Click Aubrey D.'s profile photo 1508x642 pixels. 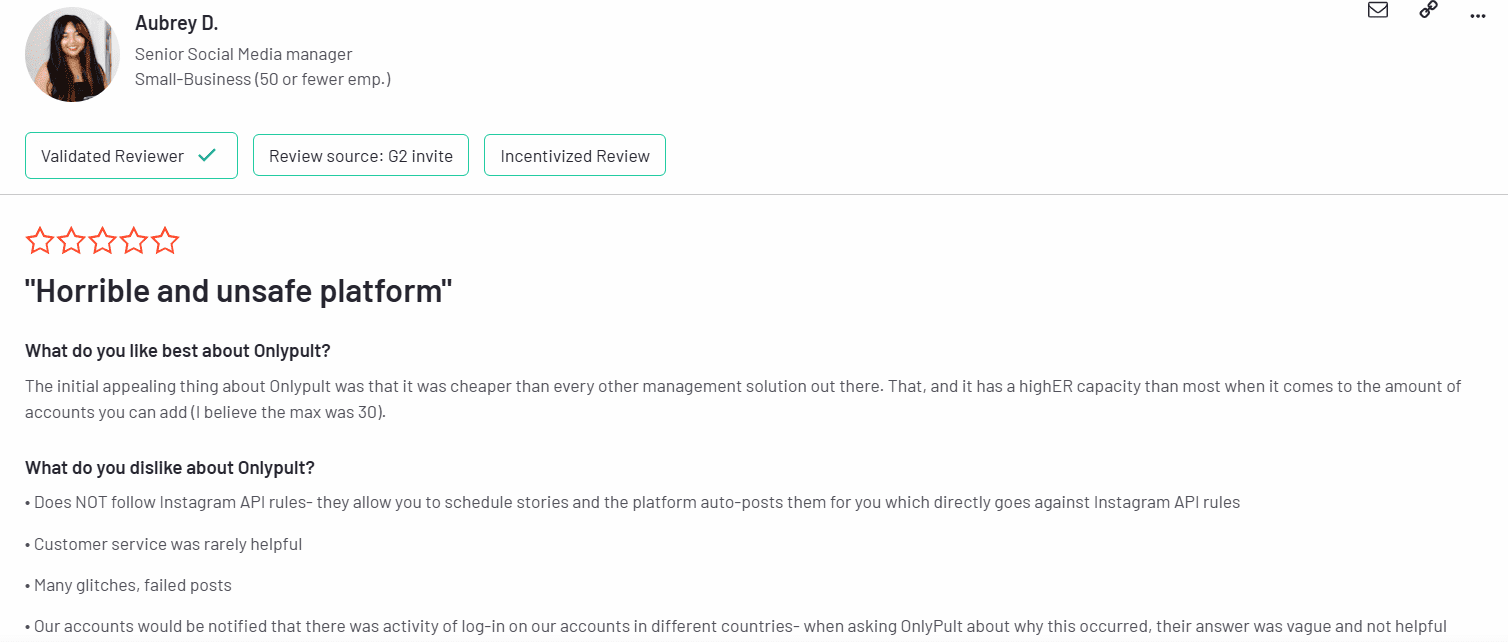coord(72,54)
